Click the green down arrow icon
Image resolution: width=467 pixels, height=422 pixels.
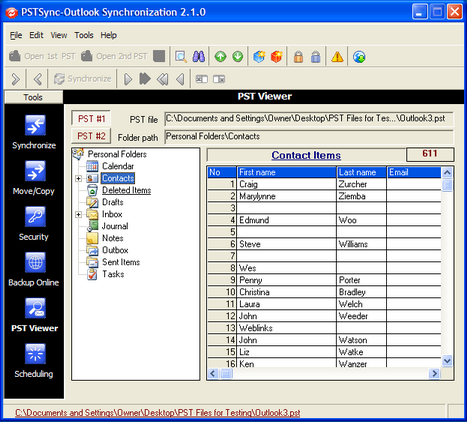[x=238, y=57]
